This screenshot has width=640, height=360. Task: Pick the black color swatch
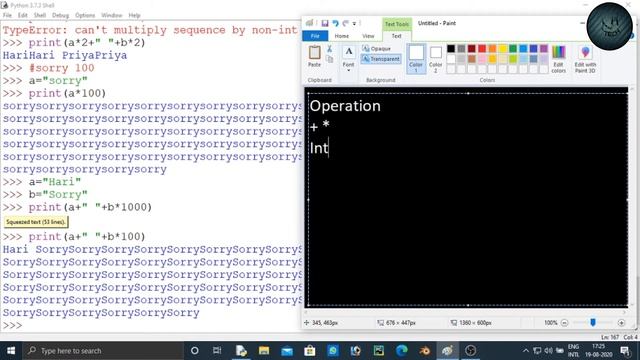tap(451, 49)
